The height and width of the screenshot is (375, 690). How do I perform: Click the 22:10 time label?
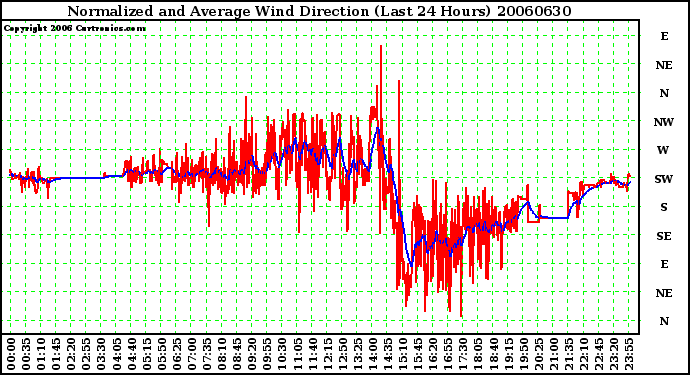583,354
